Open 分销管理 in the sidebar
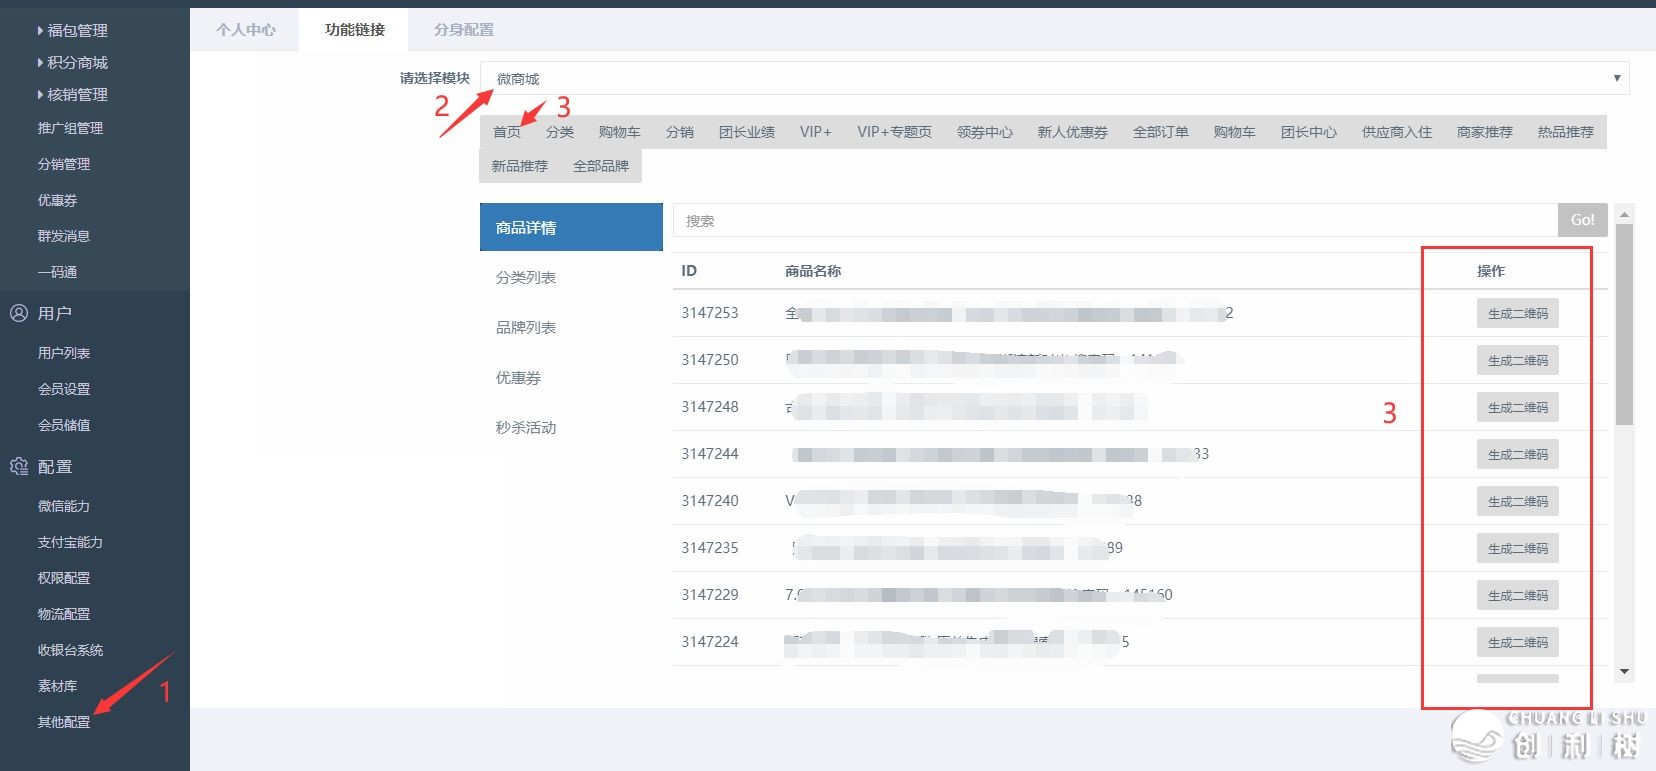The height and width of the screenshot is (771, 1656). (x=64, y=164)
